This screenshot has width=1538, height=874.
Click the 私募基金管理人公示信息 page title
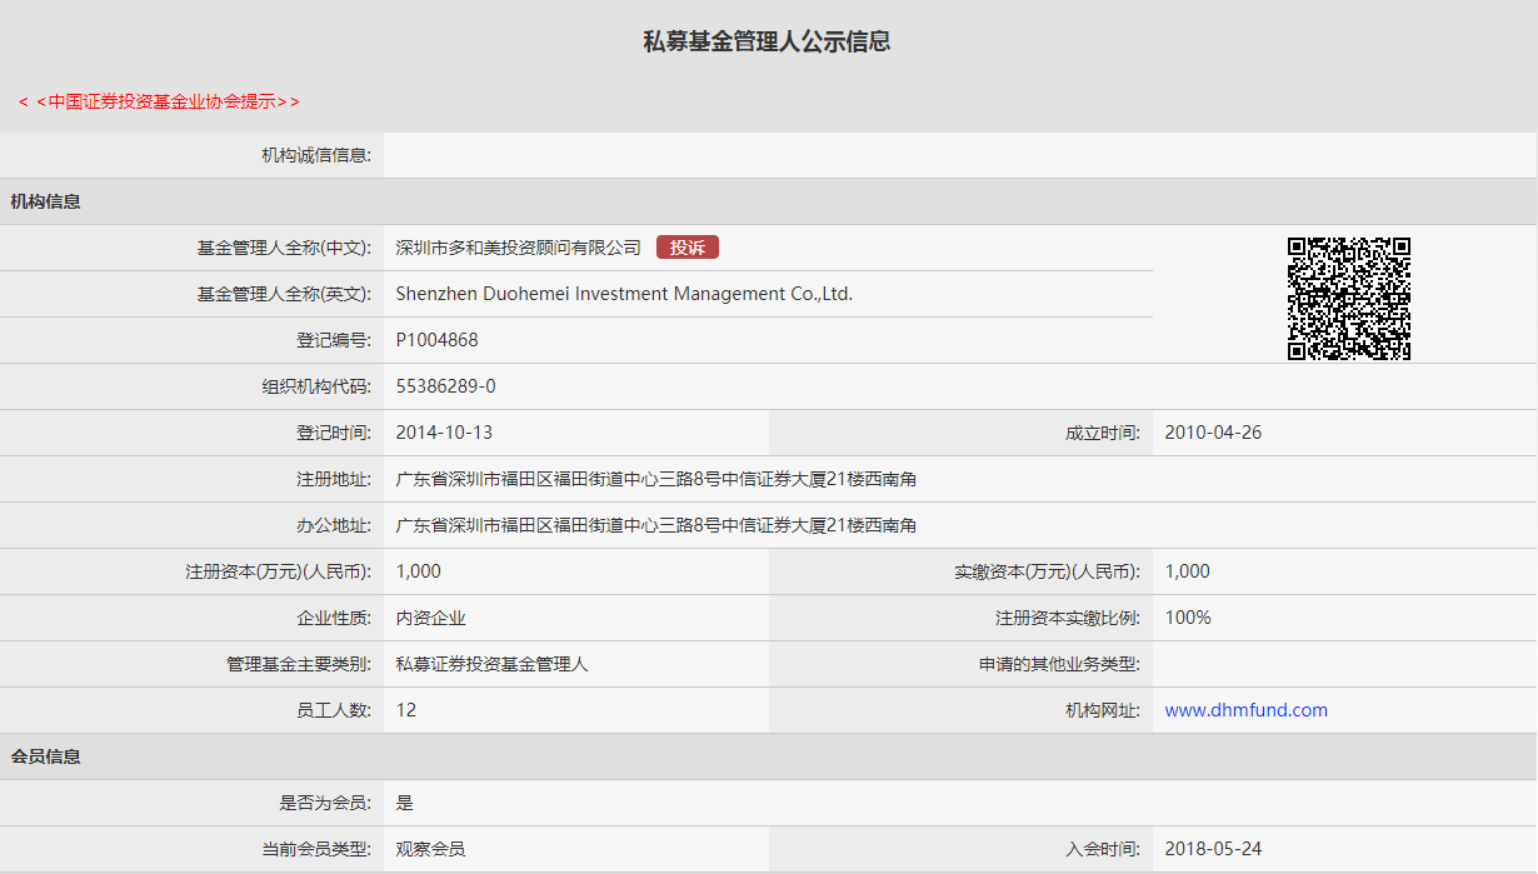(766, 42)
